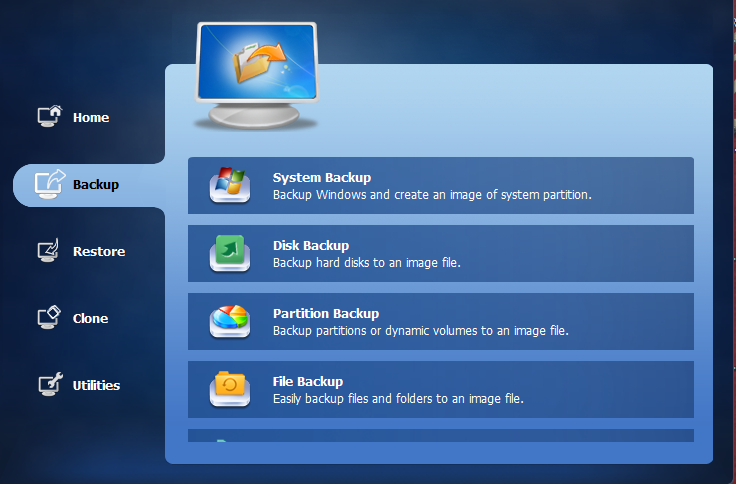
Task: Choose the File Backup title
Action: point(308,382)
